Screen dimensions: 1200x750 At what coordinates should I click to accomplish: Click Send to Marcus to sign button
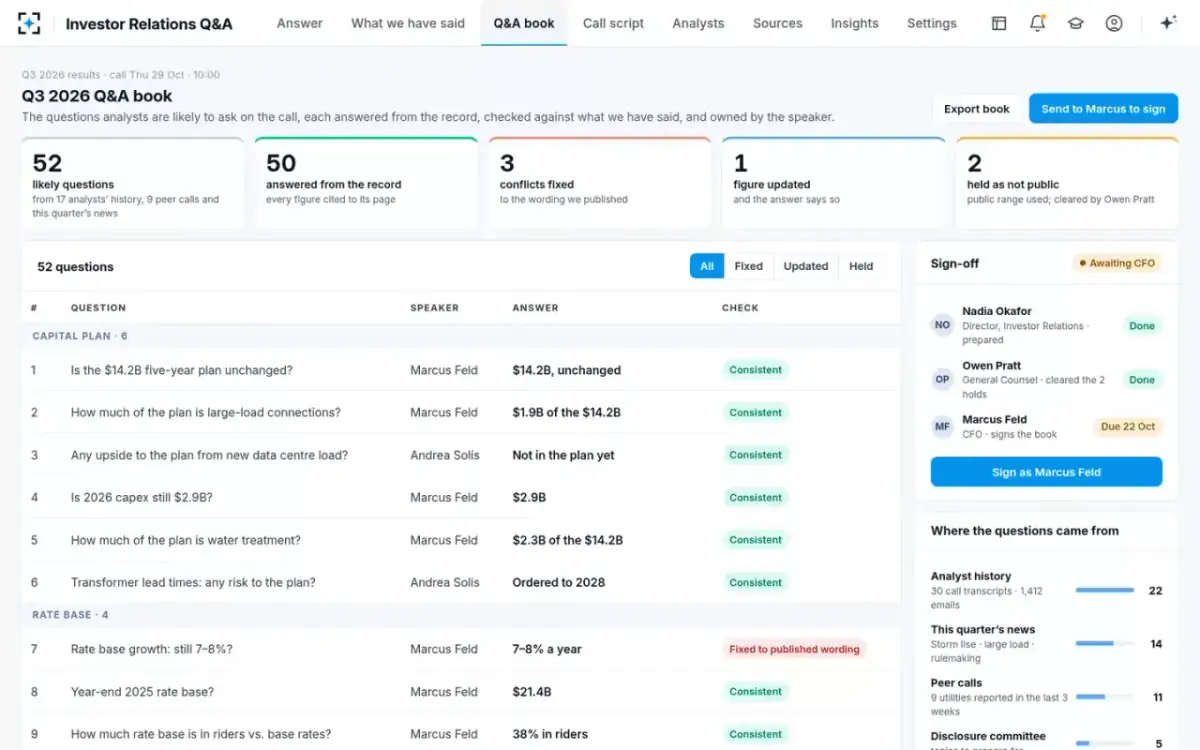tap(1103, 109)
